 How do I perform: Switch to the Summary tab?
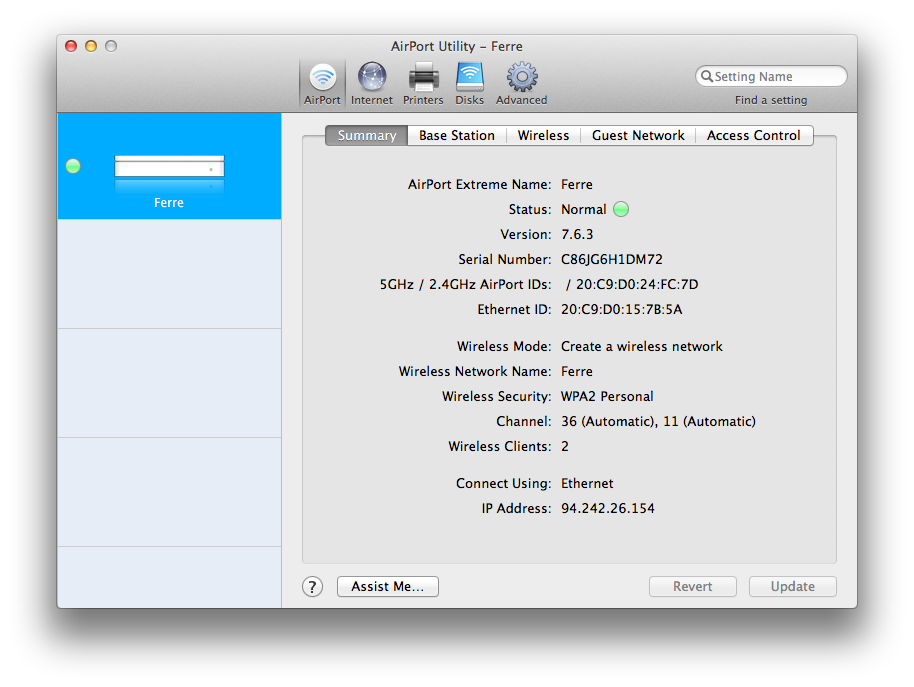[367, 136]
